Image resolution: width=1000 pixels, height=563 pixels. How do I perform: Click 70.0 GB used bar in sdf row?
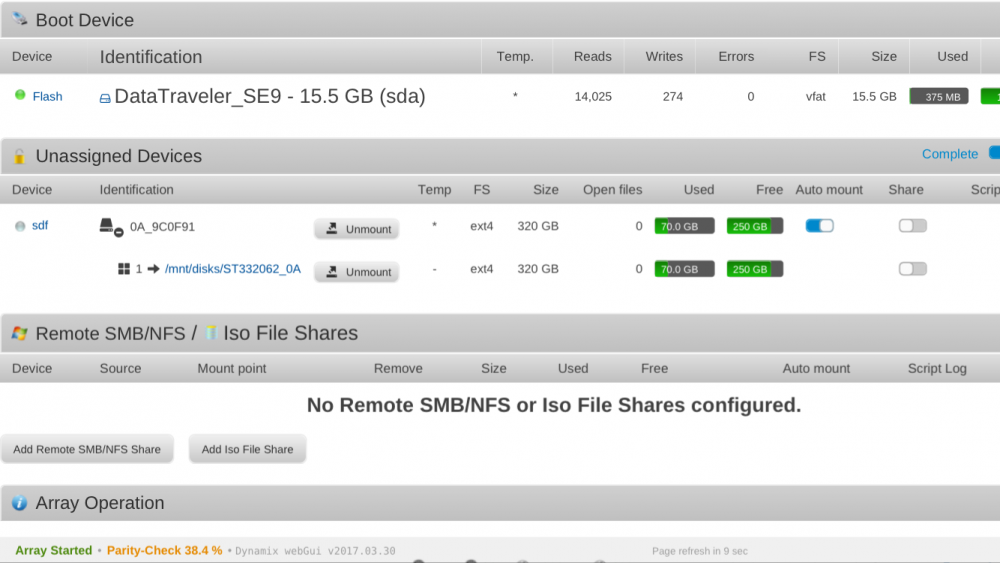684,226
